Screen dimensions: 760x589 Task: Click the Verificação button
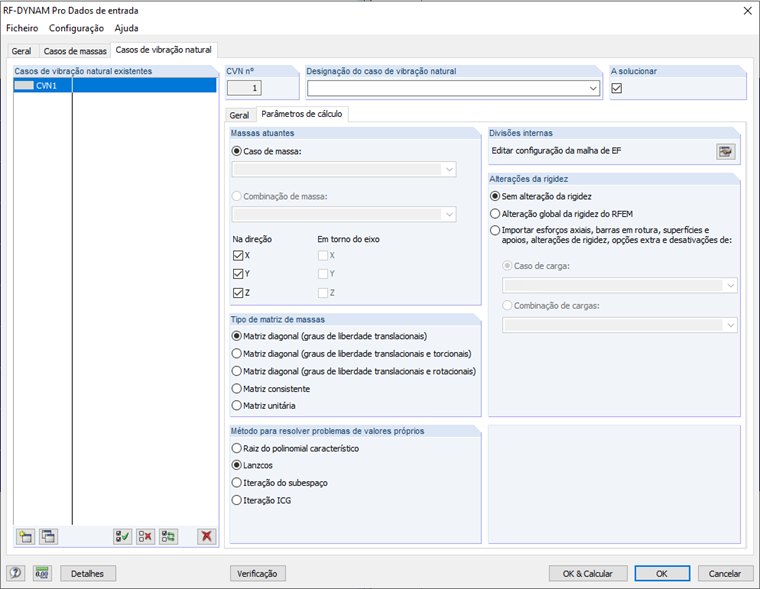(x=257, y=573)
